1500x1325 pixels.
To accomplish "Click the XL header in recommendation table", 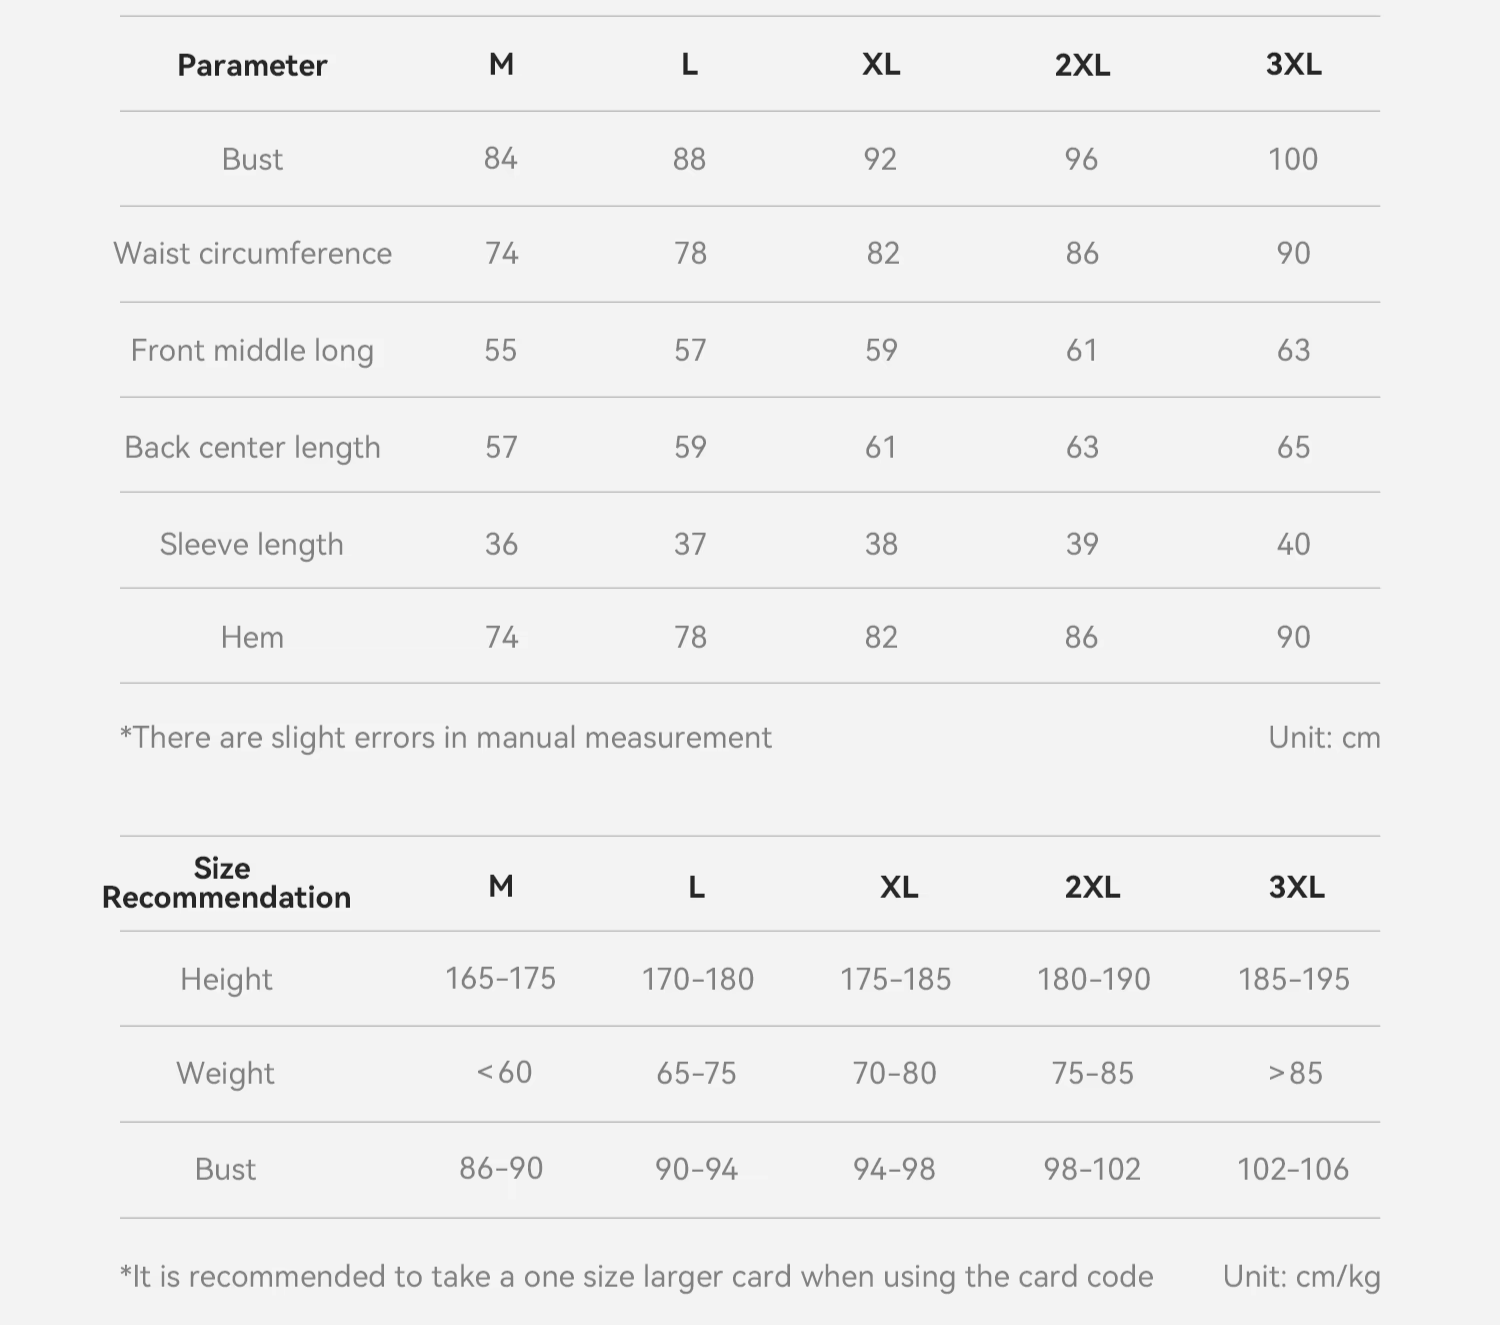I will (899, 887).
